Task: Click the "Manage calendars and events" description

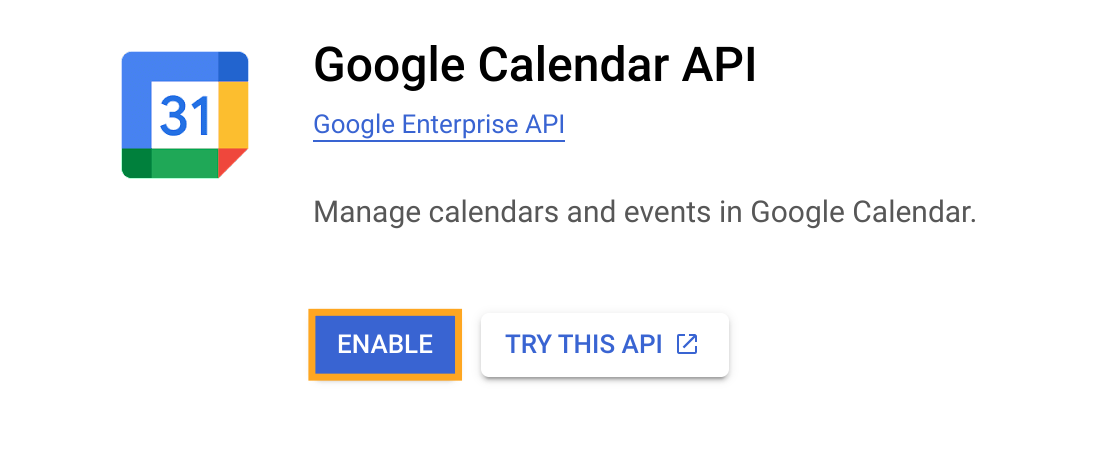Action: point(644,212)
